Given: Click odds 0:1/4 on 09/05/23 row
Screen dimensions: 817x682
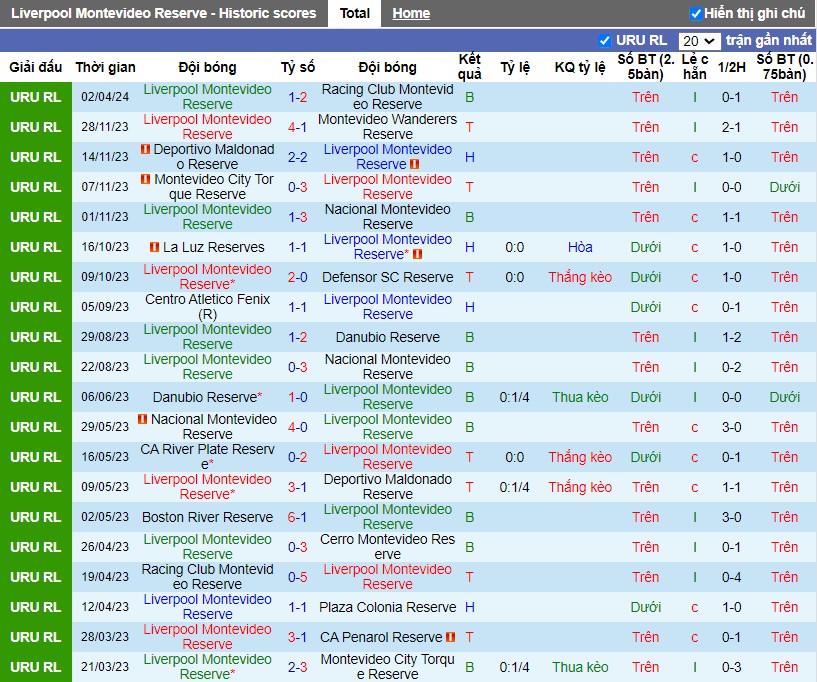Looking at the screenshot, I should [x=514, y=487].
